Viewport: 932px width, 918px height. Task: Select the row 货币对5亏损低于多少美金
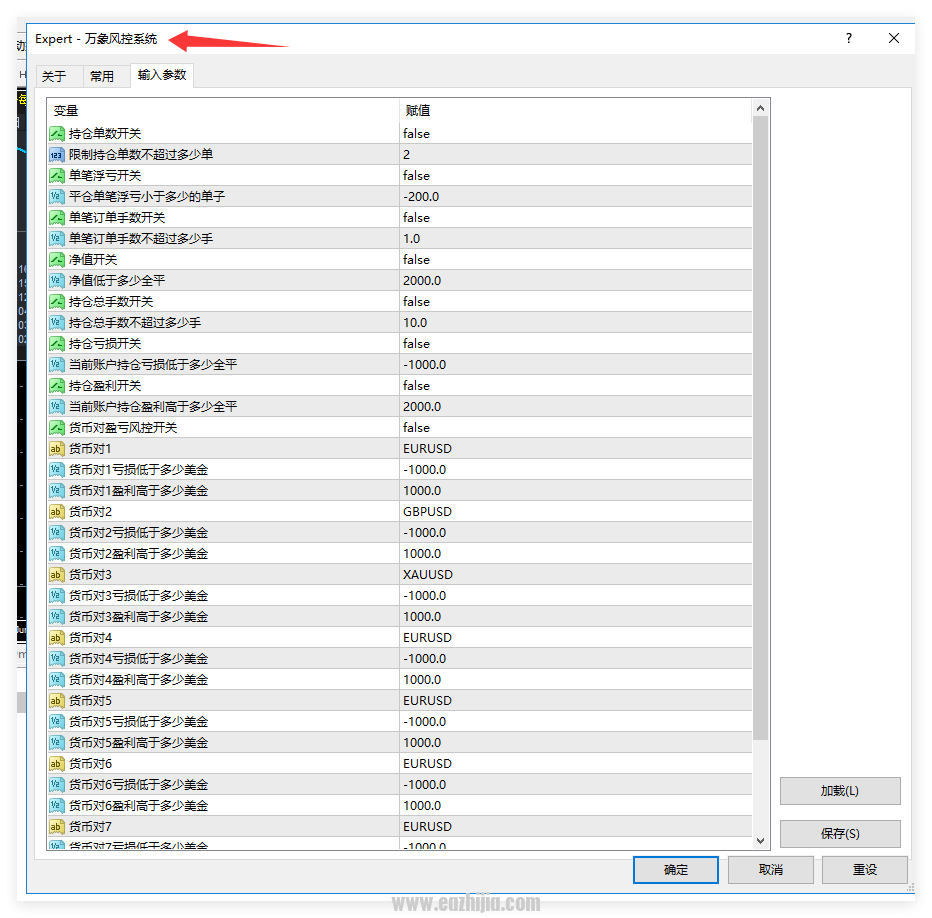click(399, 722)
